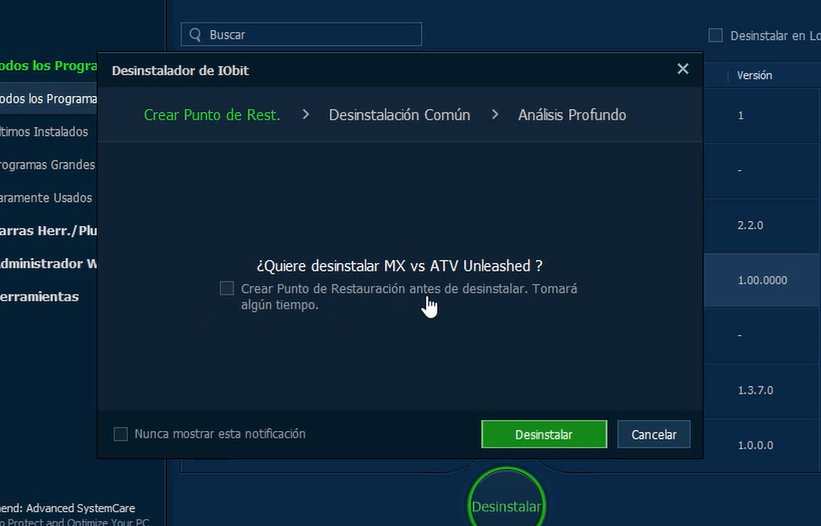Click the chevron before Análisis Profundo
The height and width of the screenshot is (526, 821).
tap(495, 114)
